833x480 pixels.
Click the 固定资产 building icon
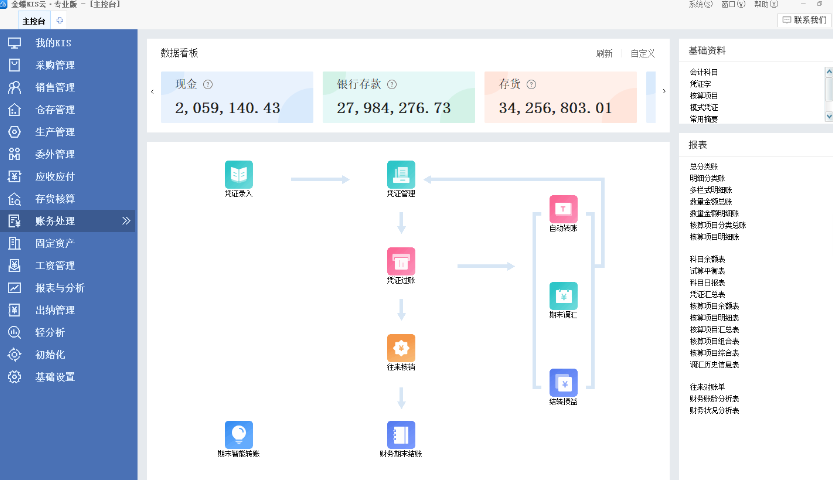[x=14, y=243]
